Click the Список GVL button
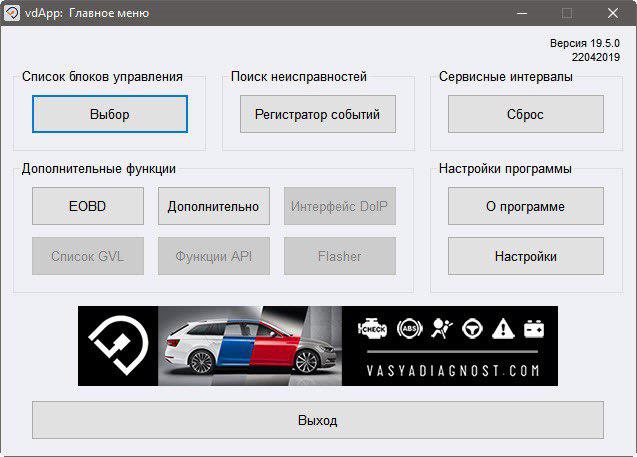Viewport: 637px width, 457px height. click(88, 256)
